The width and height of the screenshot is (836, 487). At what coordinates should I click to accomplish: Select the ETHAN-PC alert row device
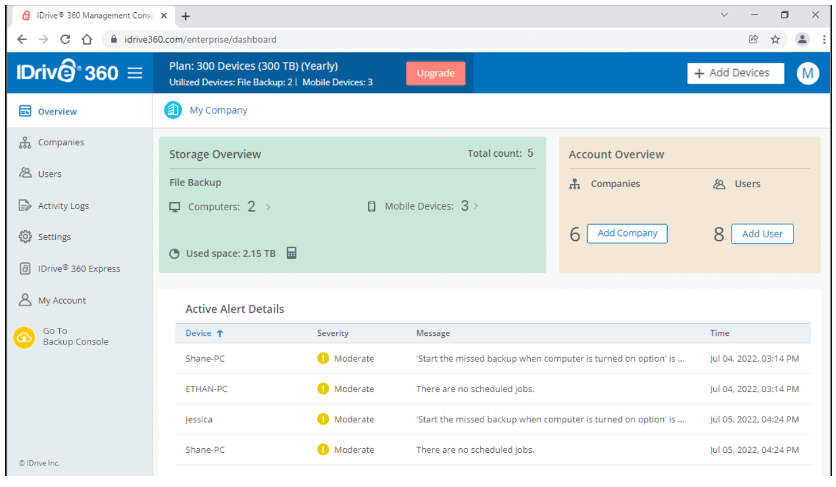tap(206, 389)
